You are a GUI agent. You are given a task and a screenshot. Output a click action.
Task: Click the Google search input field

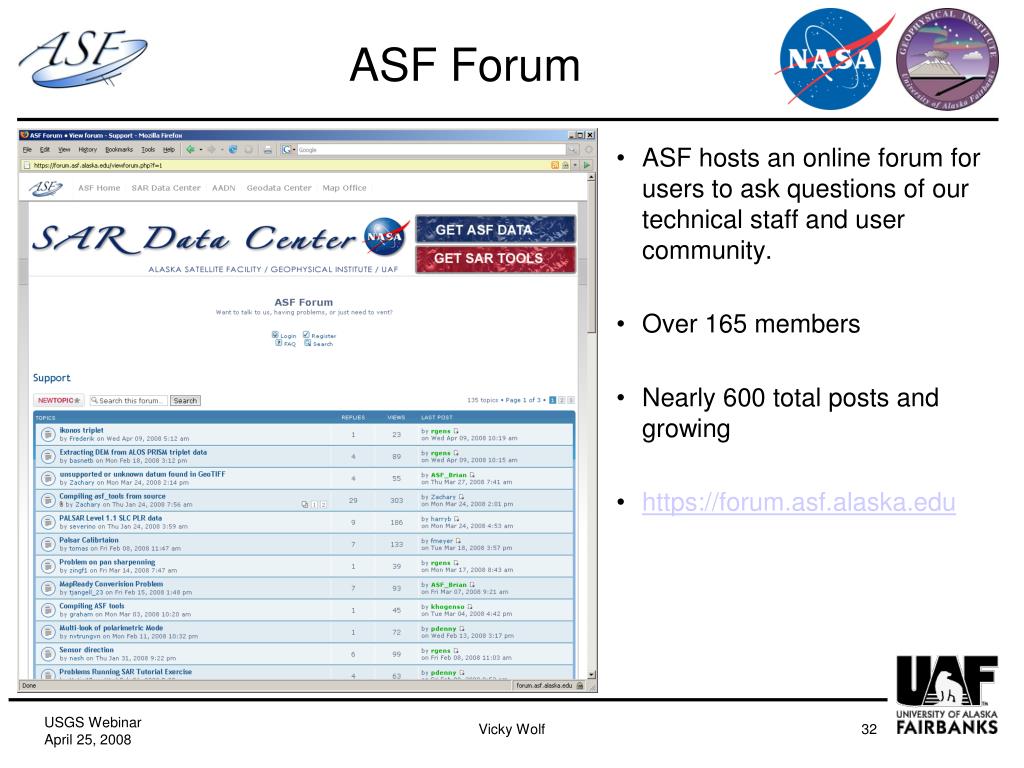click(x=431, y=150)
